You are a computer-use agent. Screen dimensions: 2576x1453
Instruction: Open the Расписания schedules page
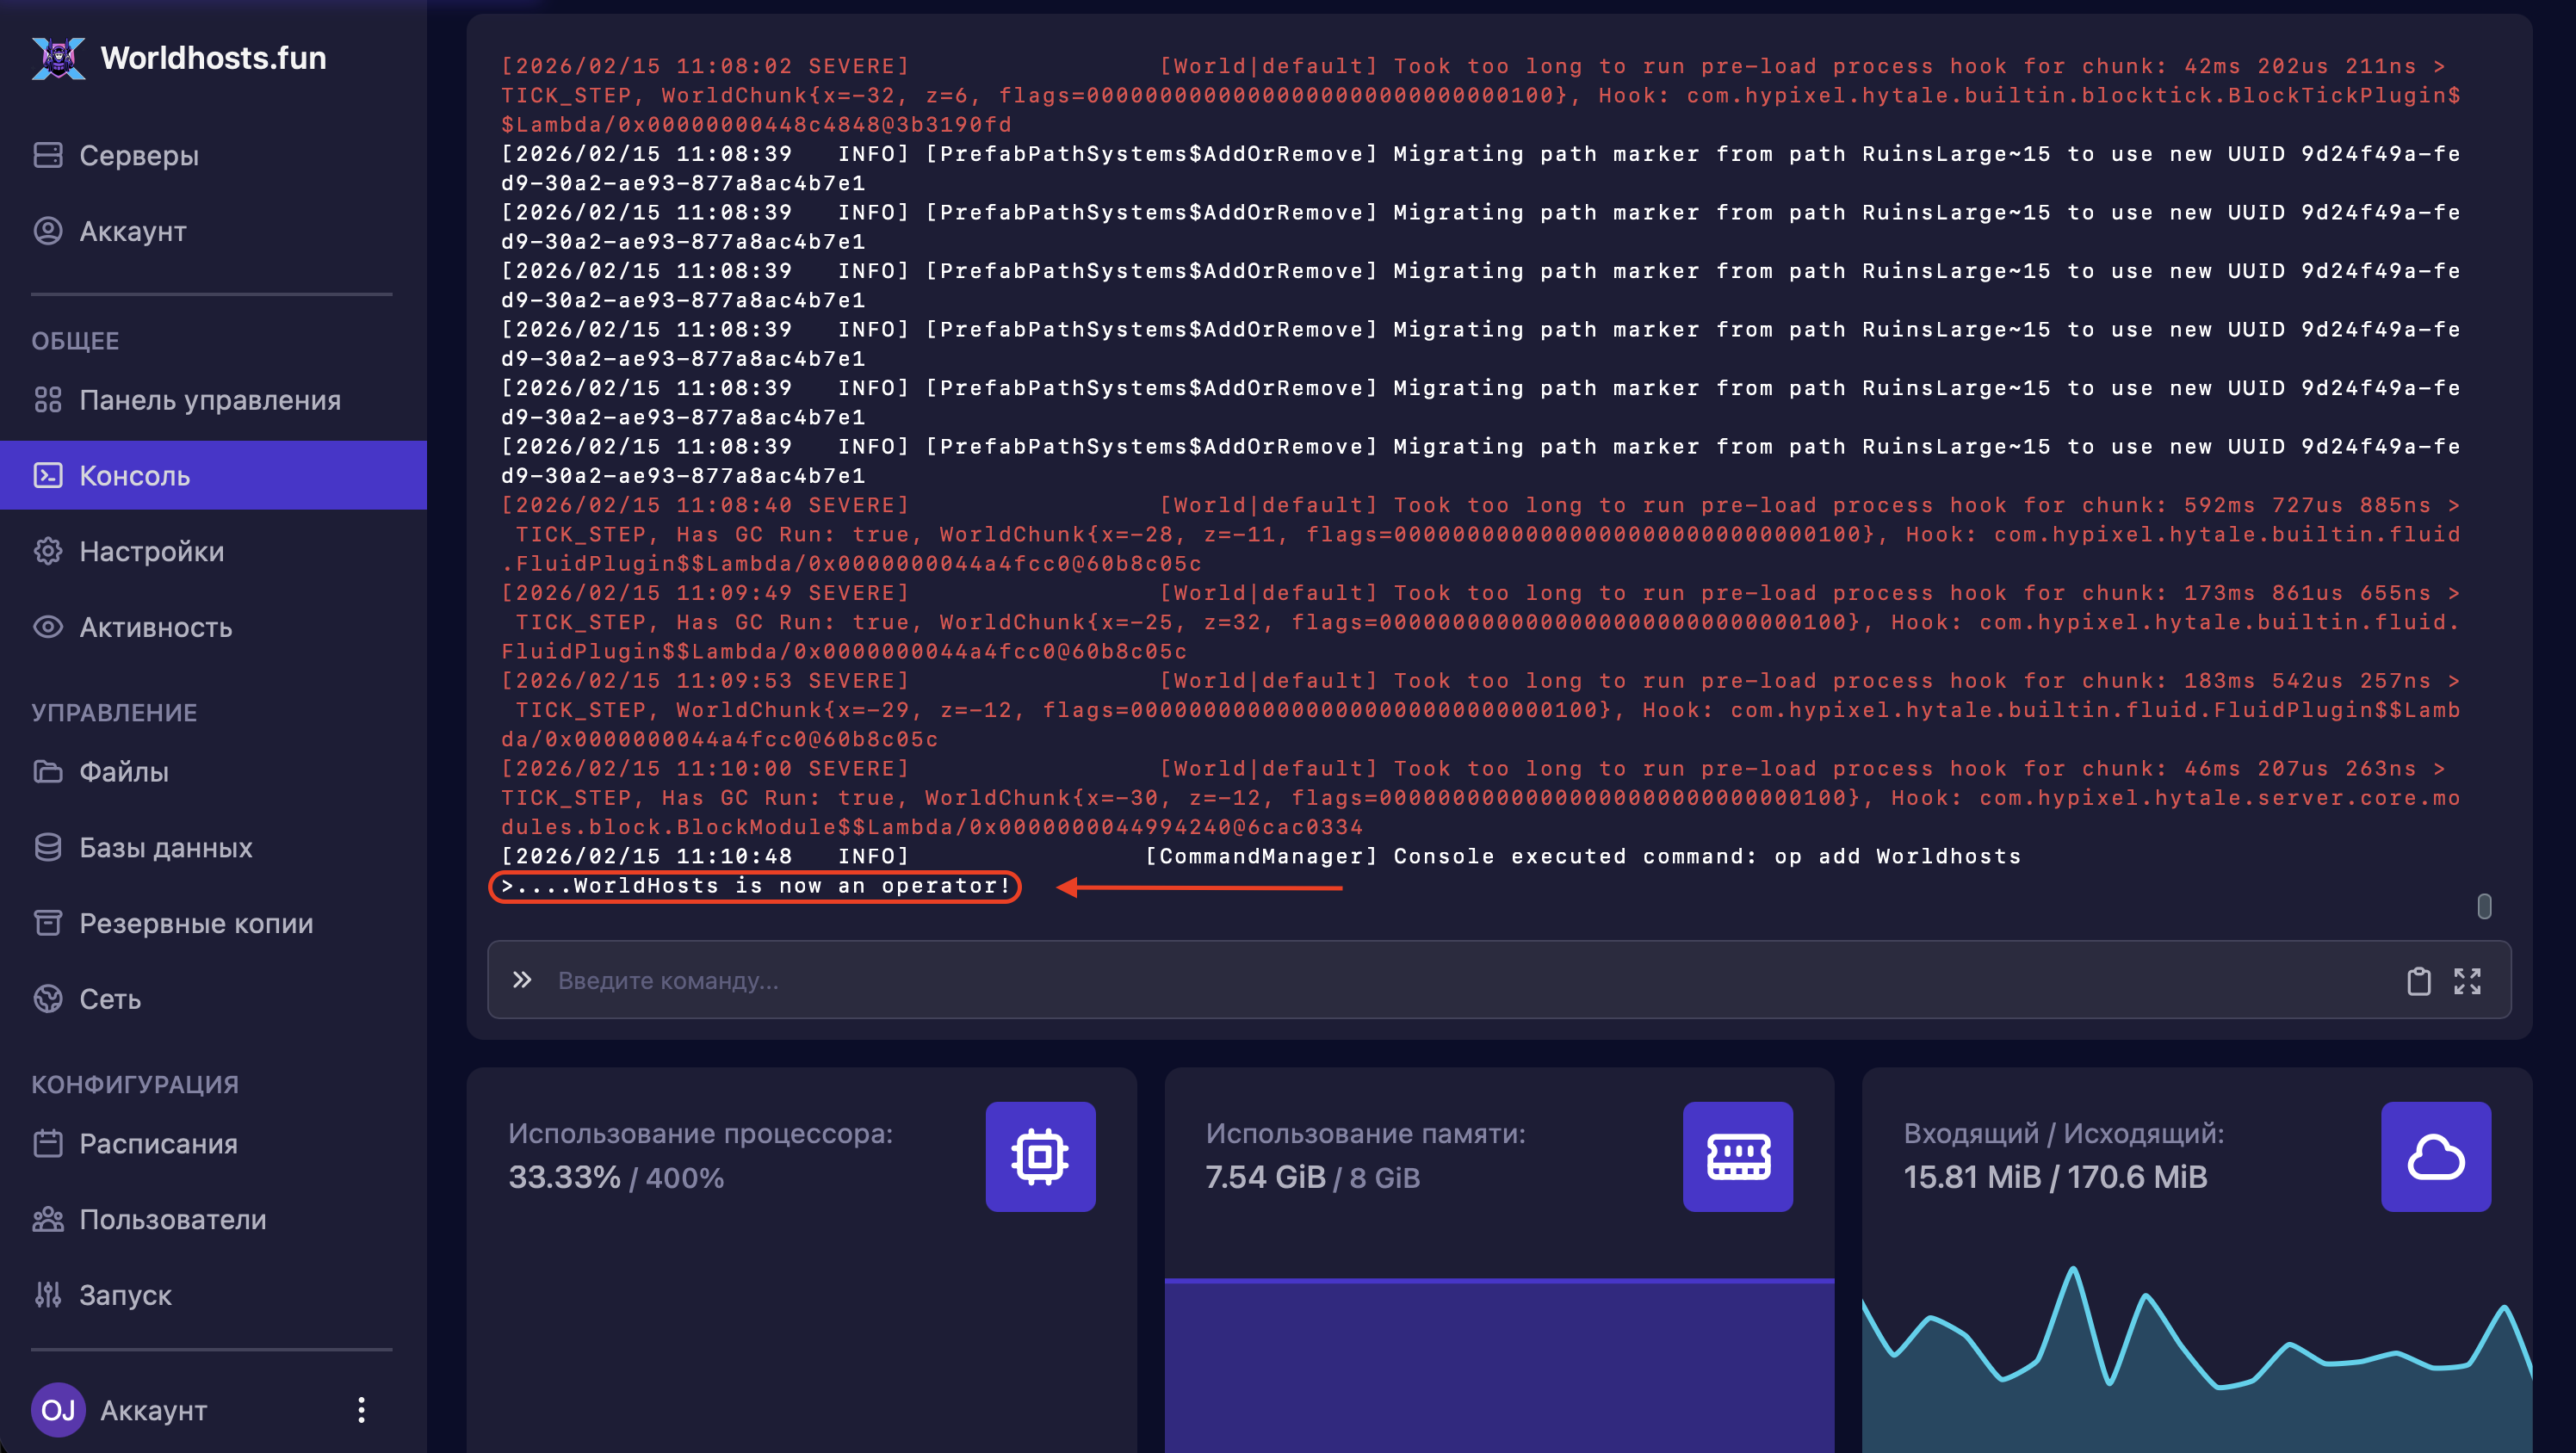click(158, 1143)
